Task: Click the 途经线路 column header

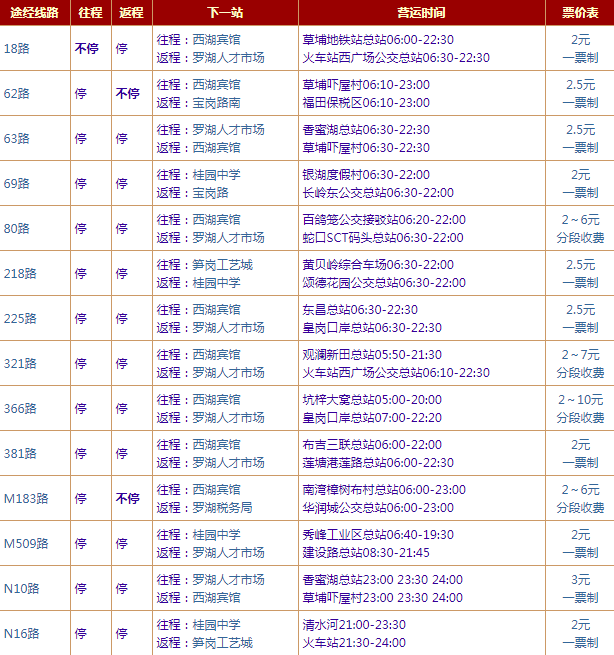Action: coord(33,12)
